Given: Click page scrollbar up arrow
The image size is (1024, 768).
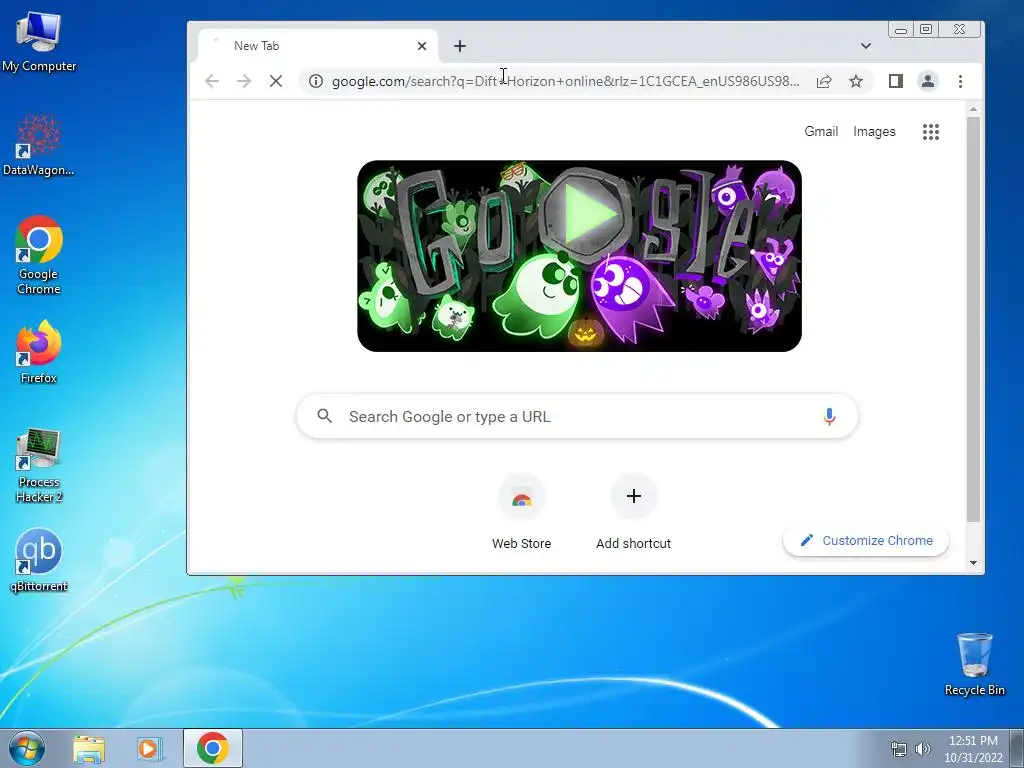Looking at the screenshot, I should point(973,109).
